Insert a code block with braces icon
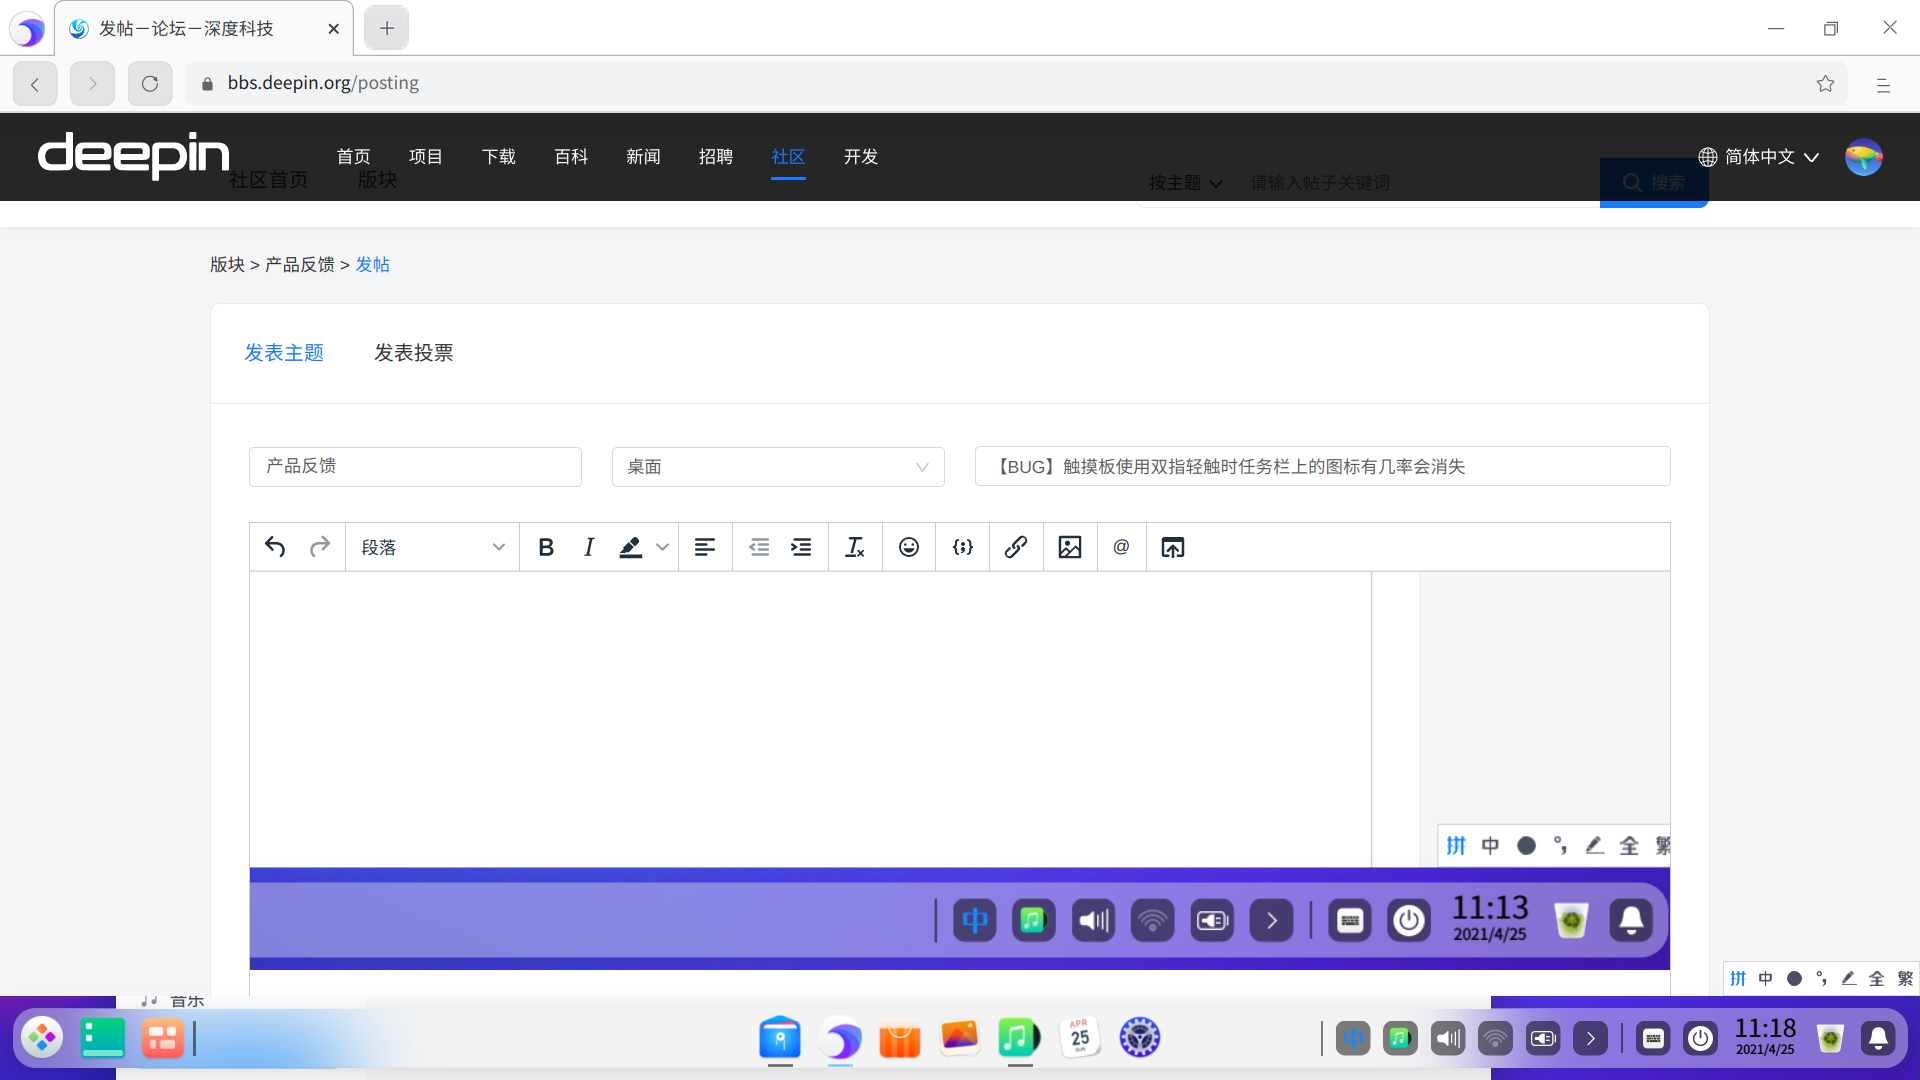The image size is (1920, 1080). coord(962,547)
